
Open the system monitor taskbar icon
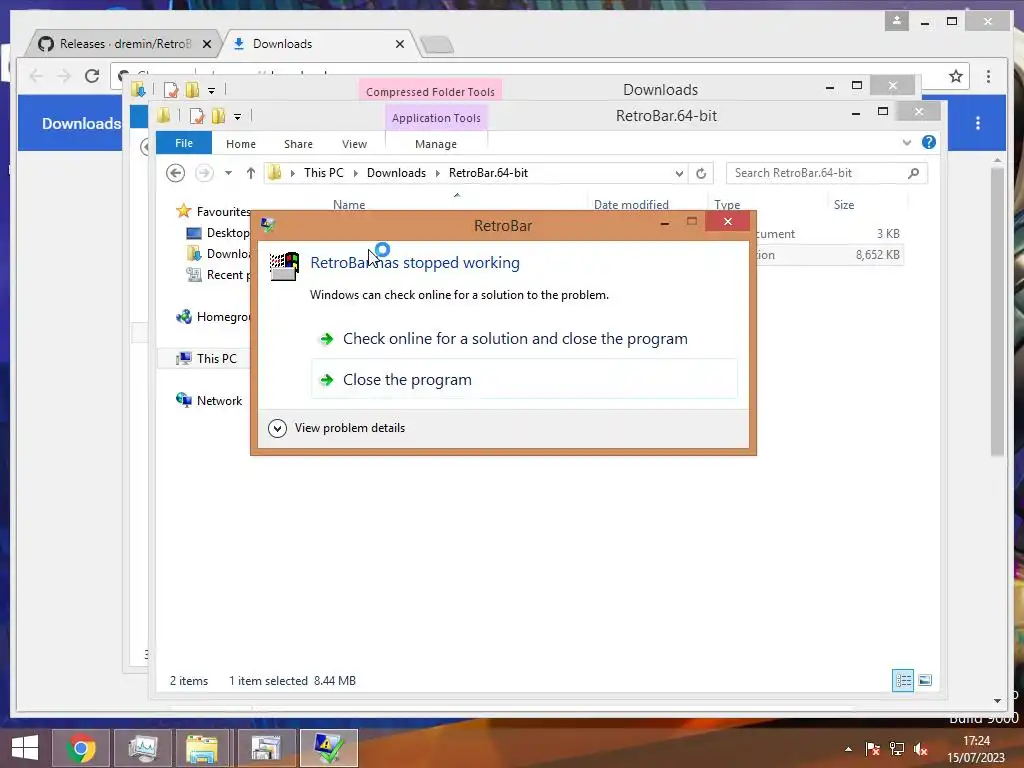click(143, 748)
